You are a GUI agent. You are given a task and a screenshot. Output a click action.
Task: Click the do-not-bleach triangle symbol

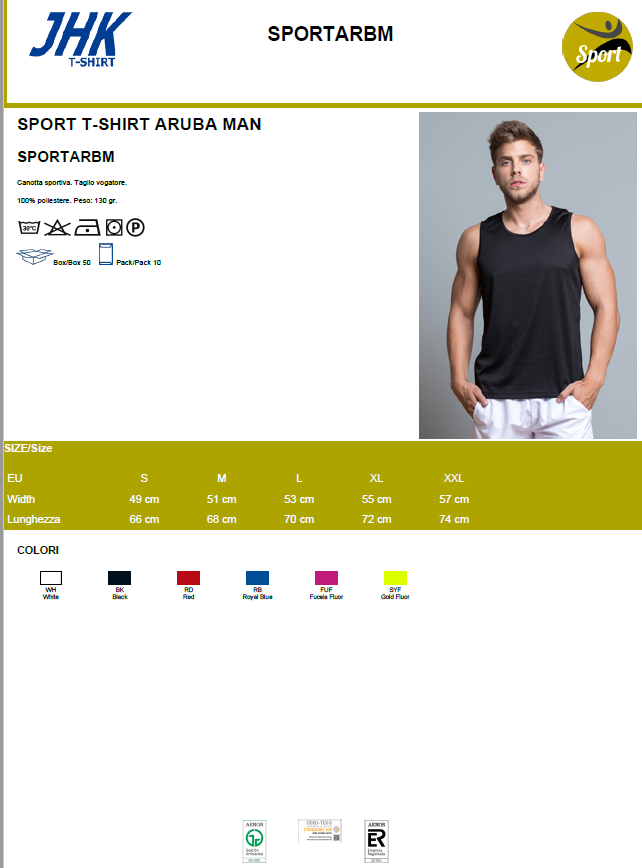click(58, 228)
